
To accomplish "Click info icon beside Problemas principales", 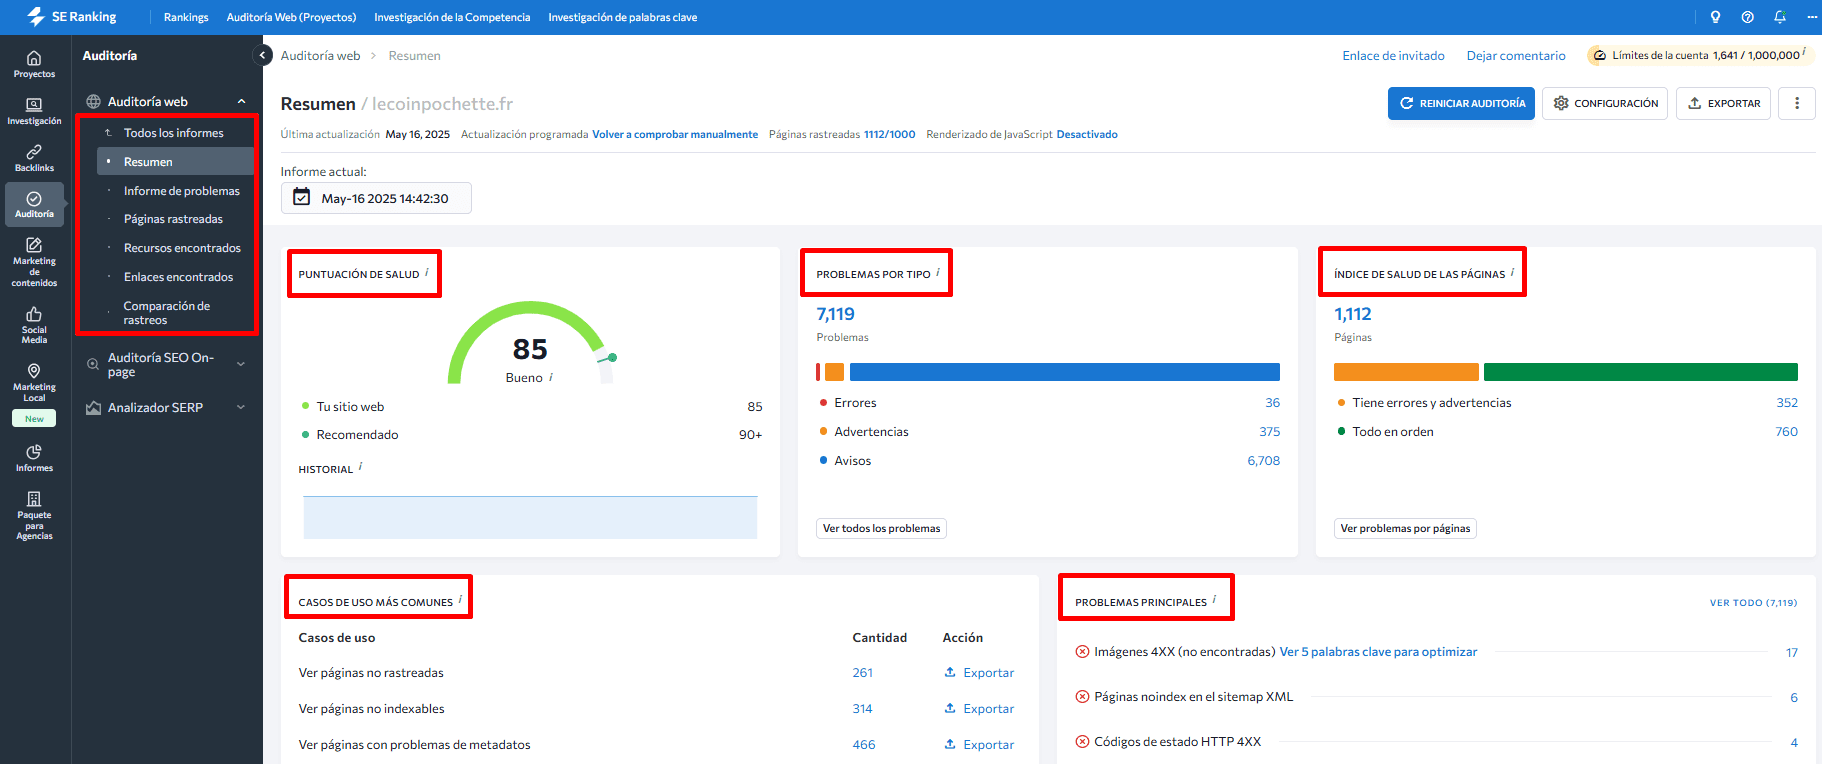I will [x=1214, y=600].
